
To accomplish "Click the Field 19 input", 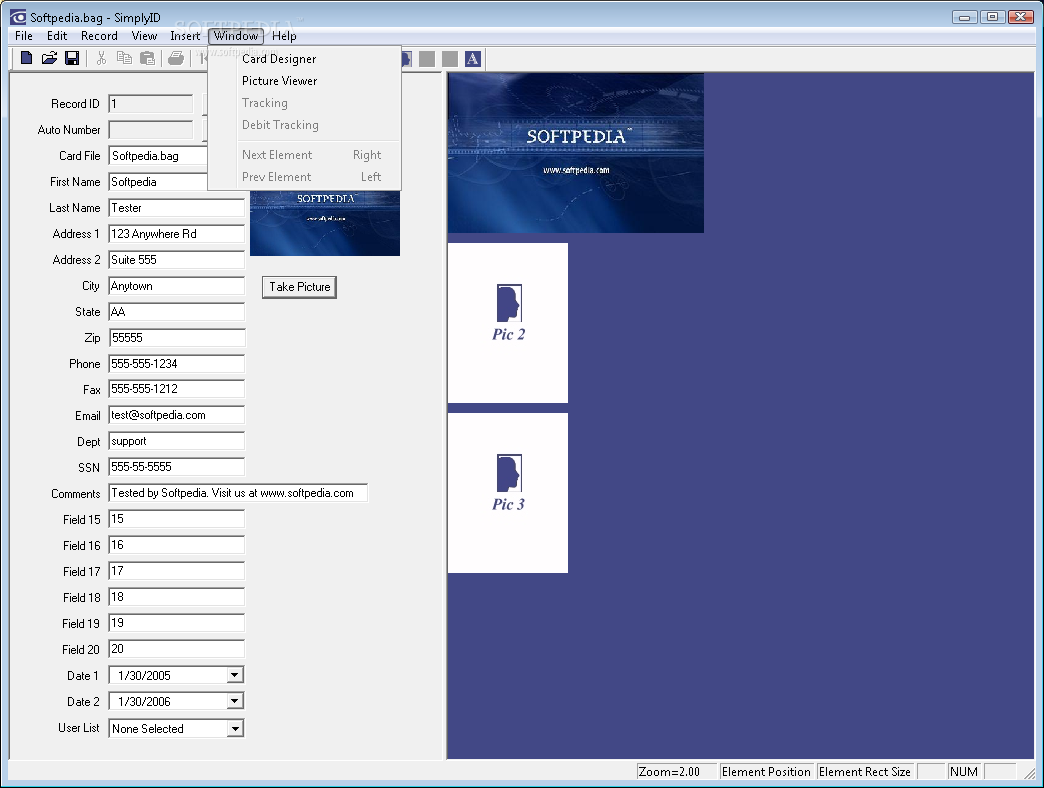I will [176, 622].
